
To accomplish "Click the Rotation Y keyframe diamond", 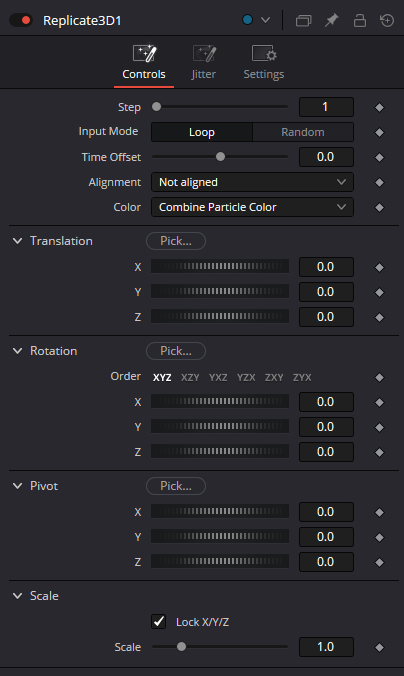I will 379,427.
